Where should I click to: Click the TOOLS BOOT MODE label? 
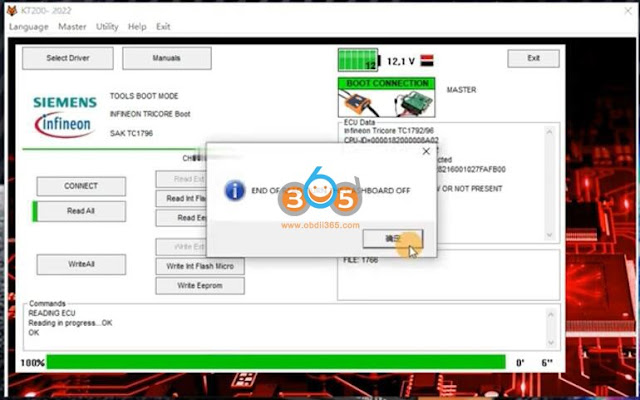pos(144,96)
